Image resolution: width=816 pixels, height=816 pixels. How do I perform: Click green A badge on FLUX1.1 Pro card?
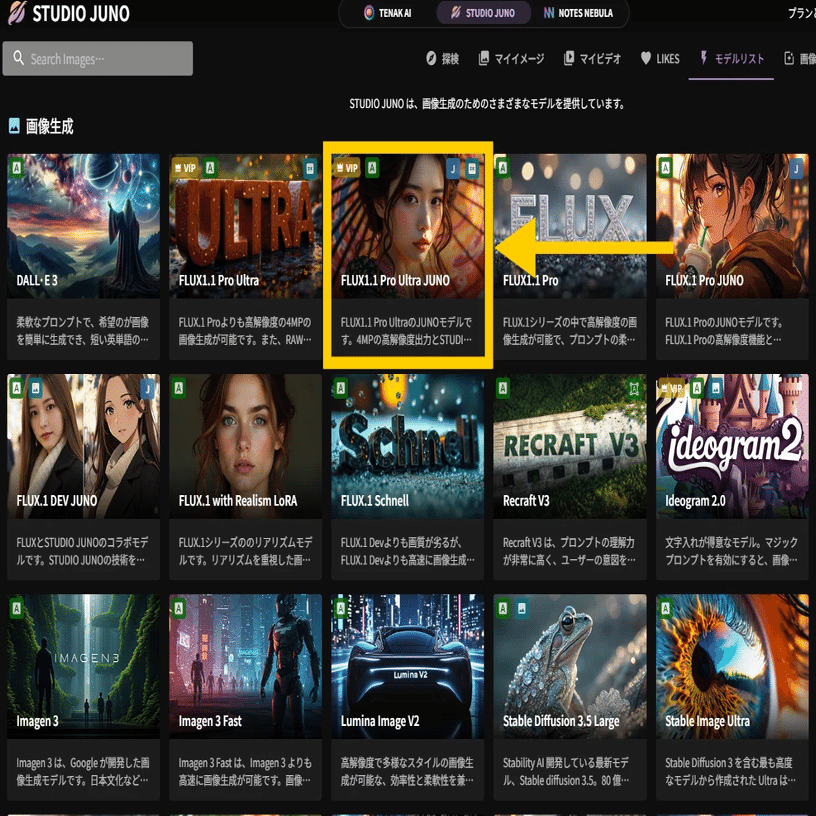503,168
